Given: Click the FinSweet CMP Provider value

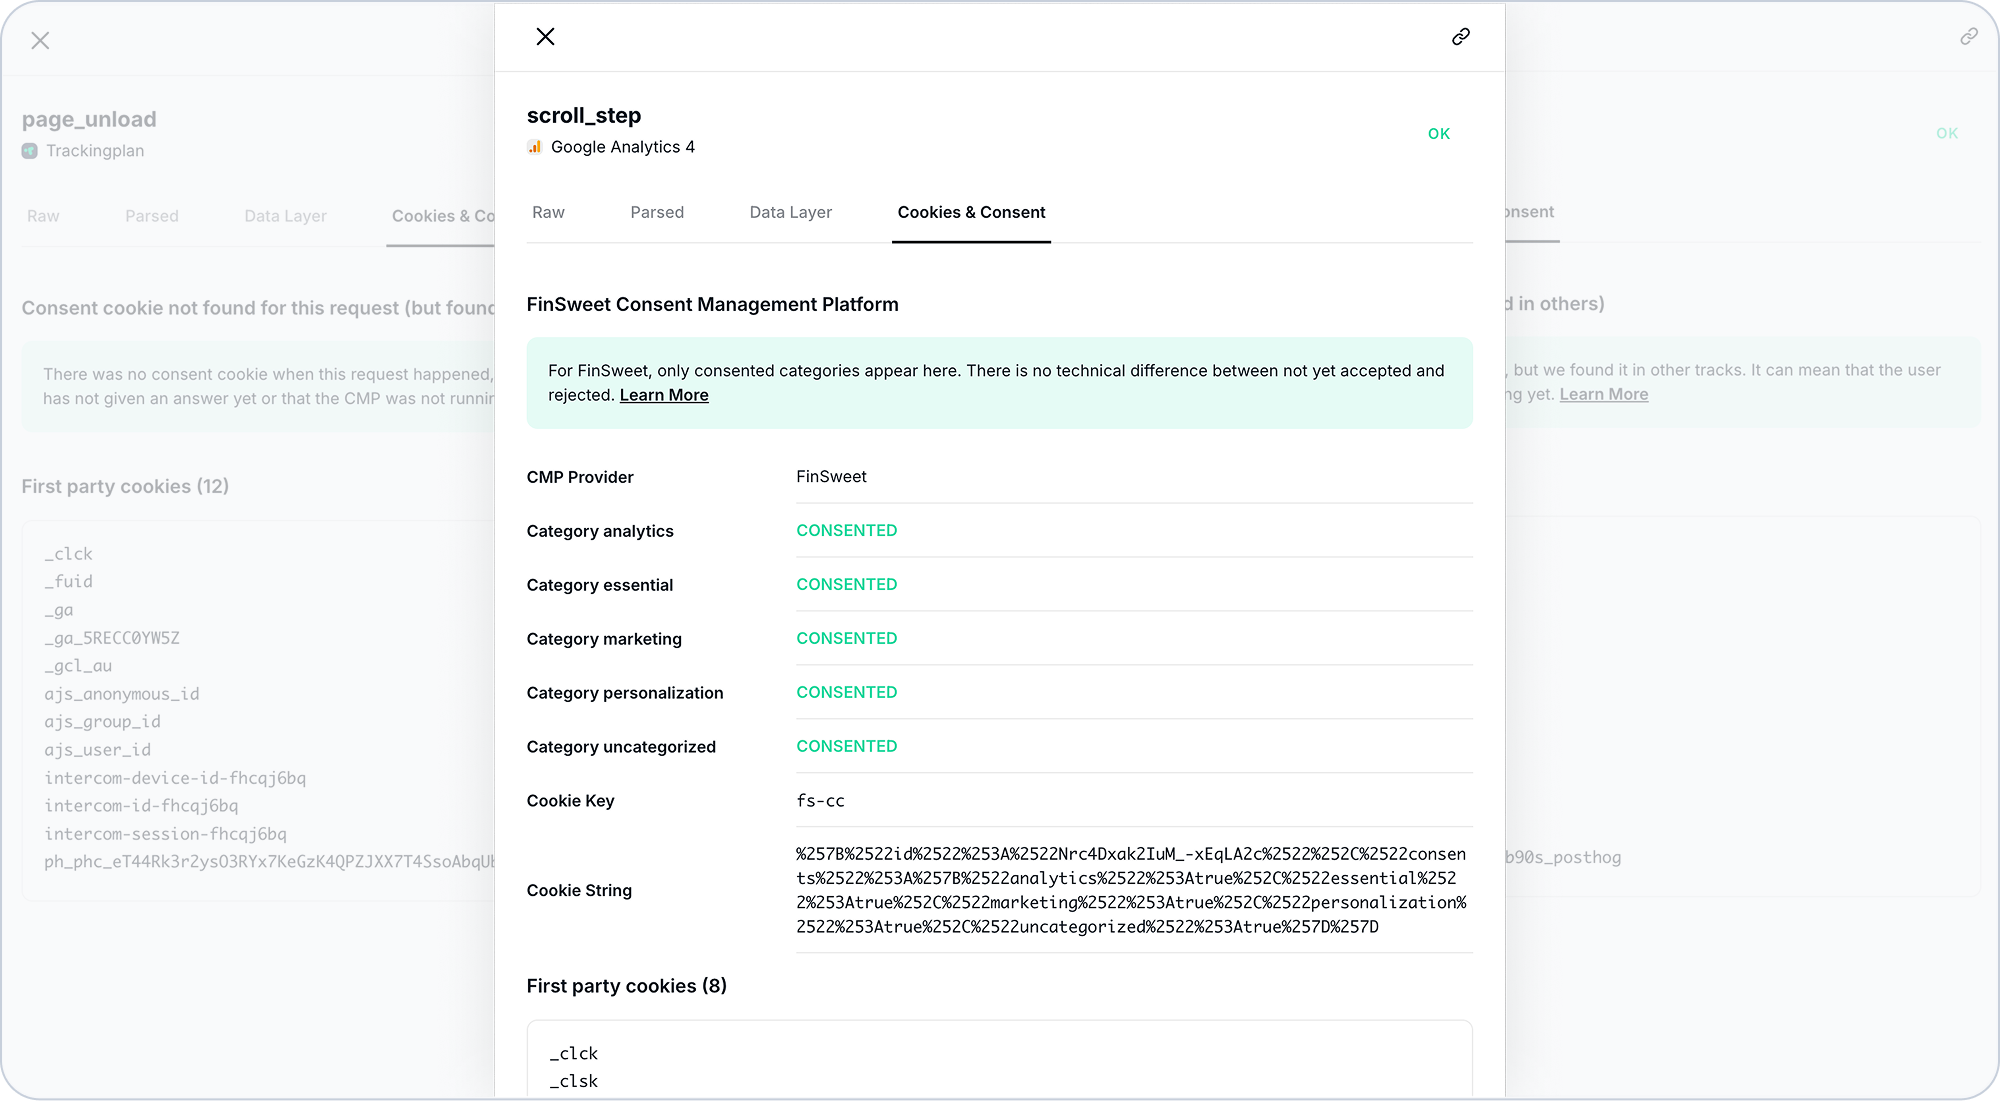Looking at the screenshot, I should tap(831, 477).
